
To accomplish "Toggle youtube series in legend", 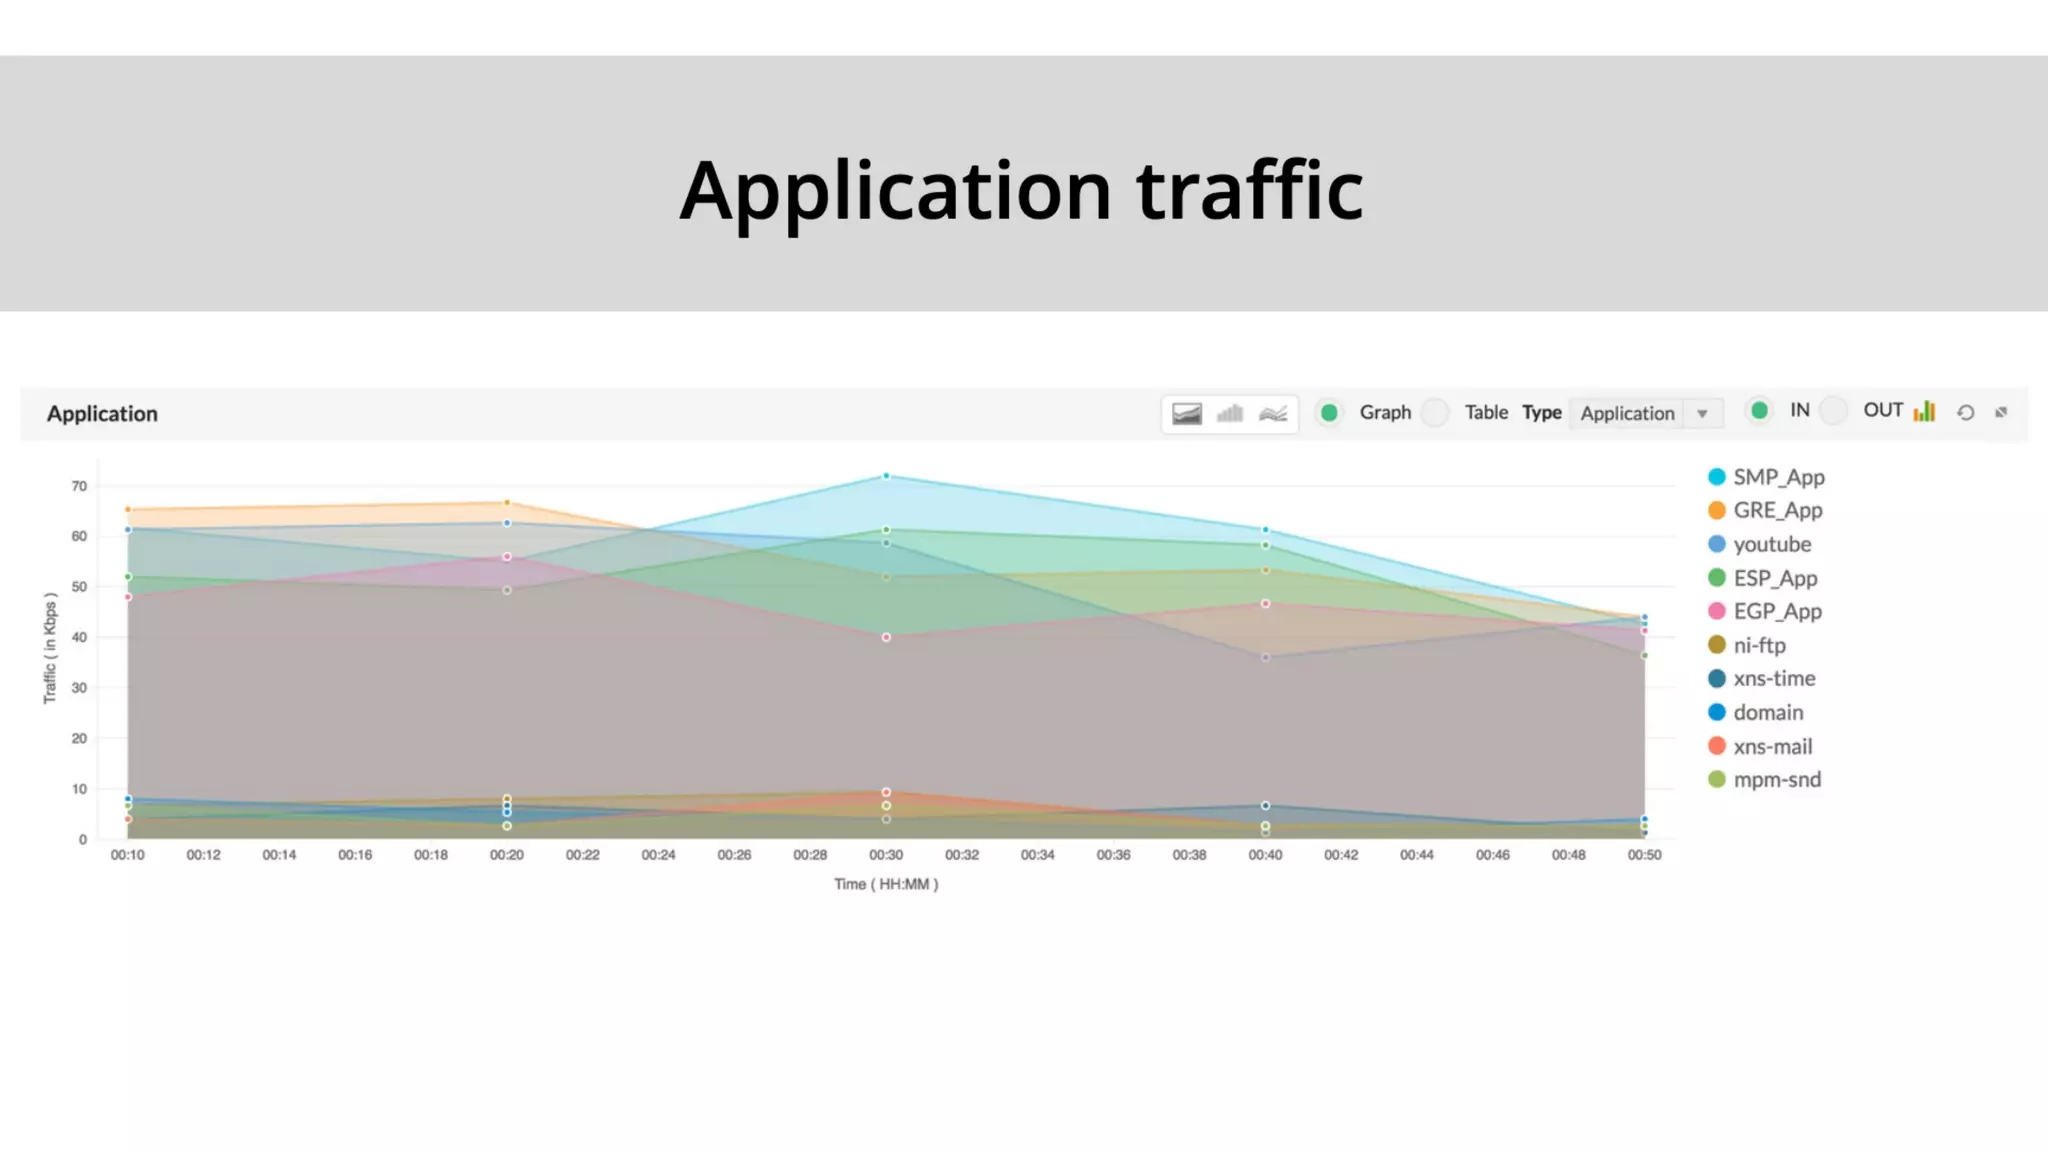I will (1760, 544).
